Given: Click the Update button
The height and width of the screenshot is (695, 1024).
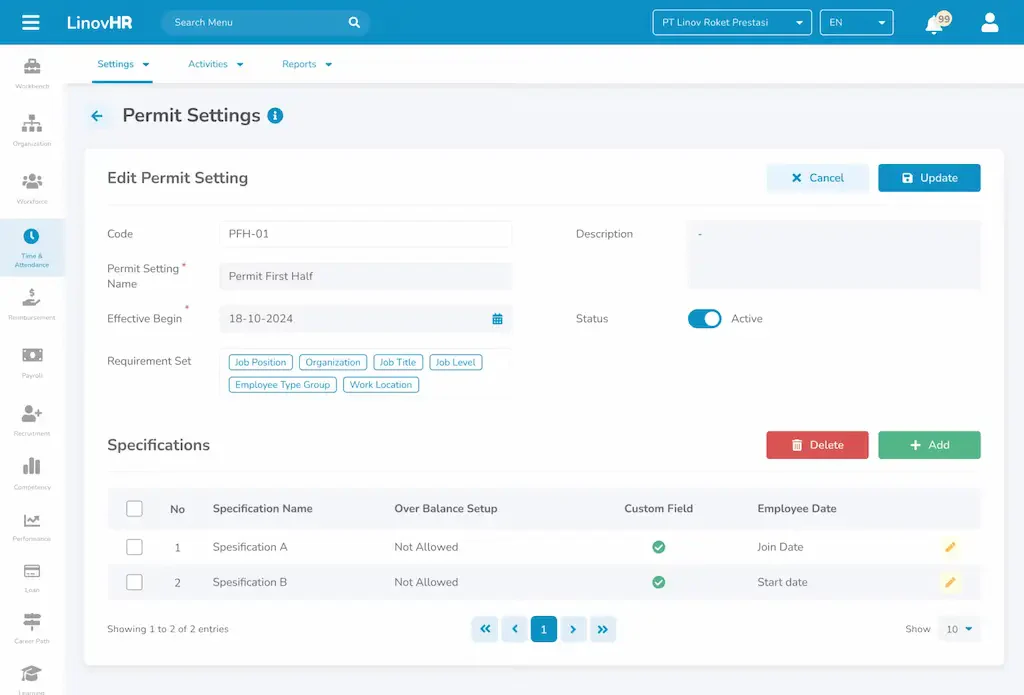Looking at the screenshot, I should coord(929,178).
